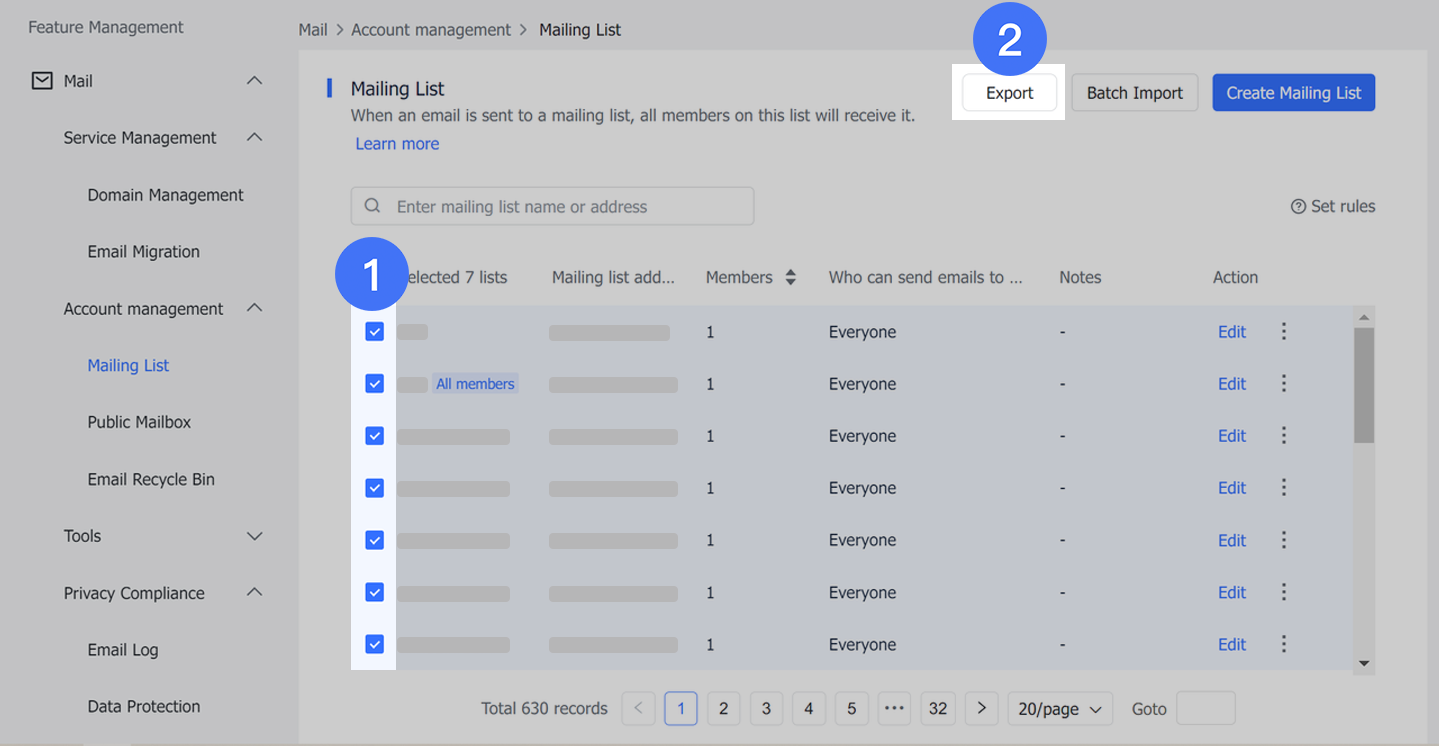
Task: Click the Mail envelope icon in the sidebar
Action: pyautogui.click(x=41, y=80)
